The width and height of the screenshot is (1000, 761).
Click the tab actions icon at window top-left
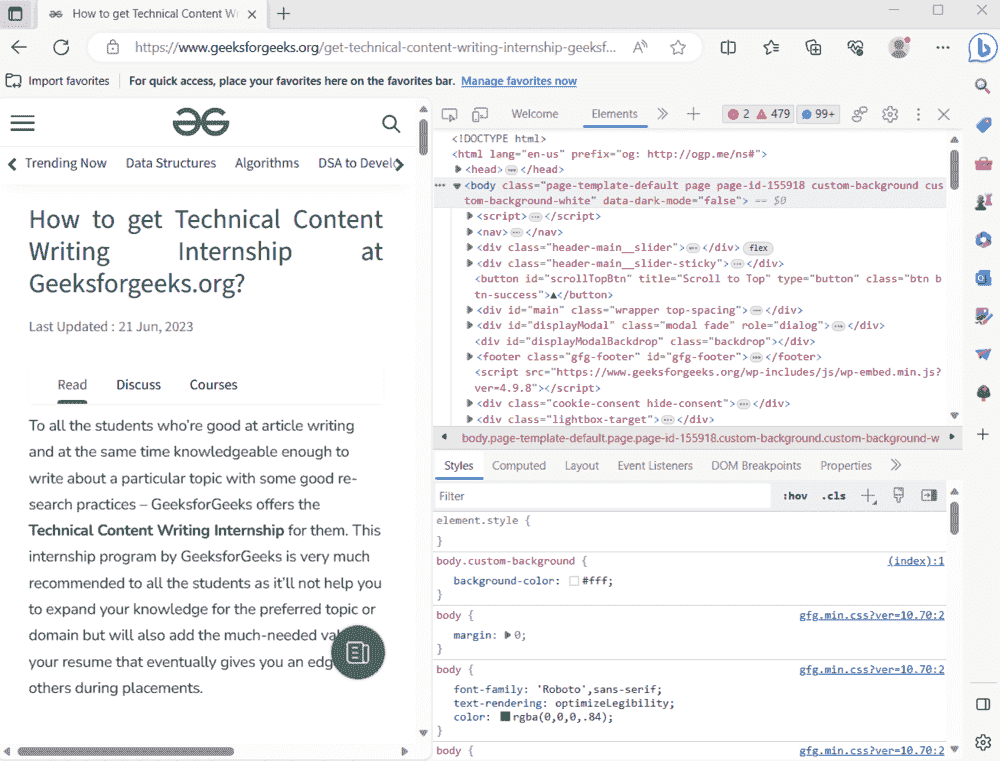pyautogui.click(x=15, y=13)
